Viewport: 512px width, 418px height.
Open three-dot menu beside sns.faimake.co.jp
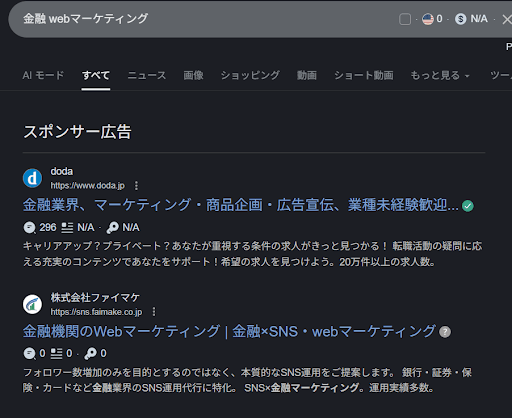click(x=154, y=312)
